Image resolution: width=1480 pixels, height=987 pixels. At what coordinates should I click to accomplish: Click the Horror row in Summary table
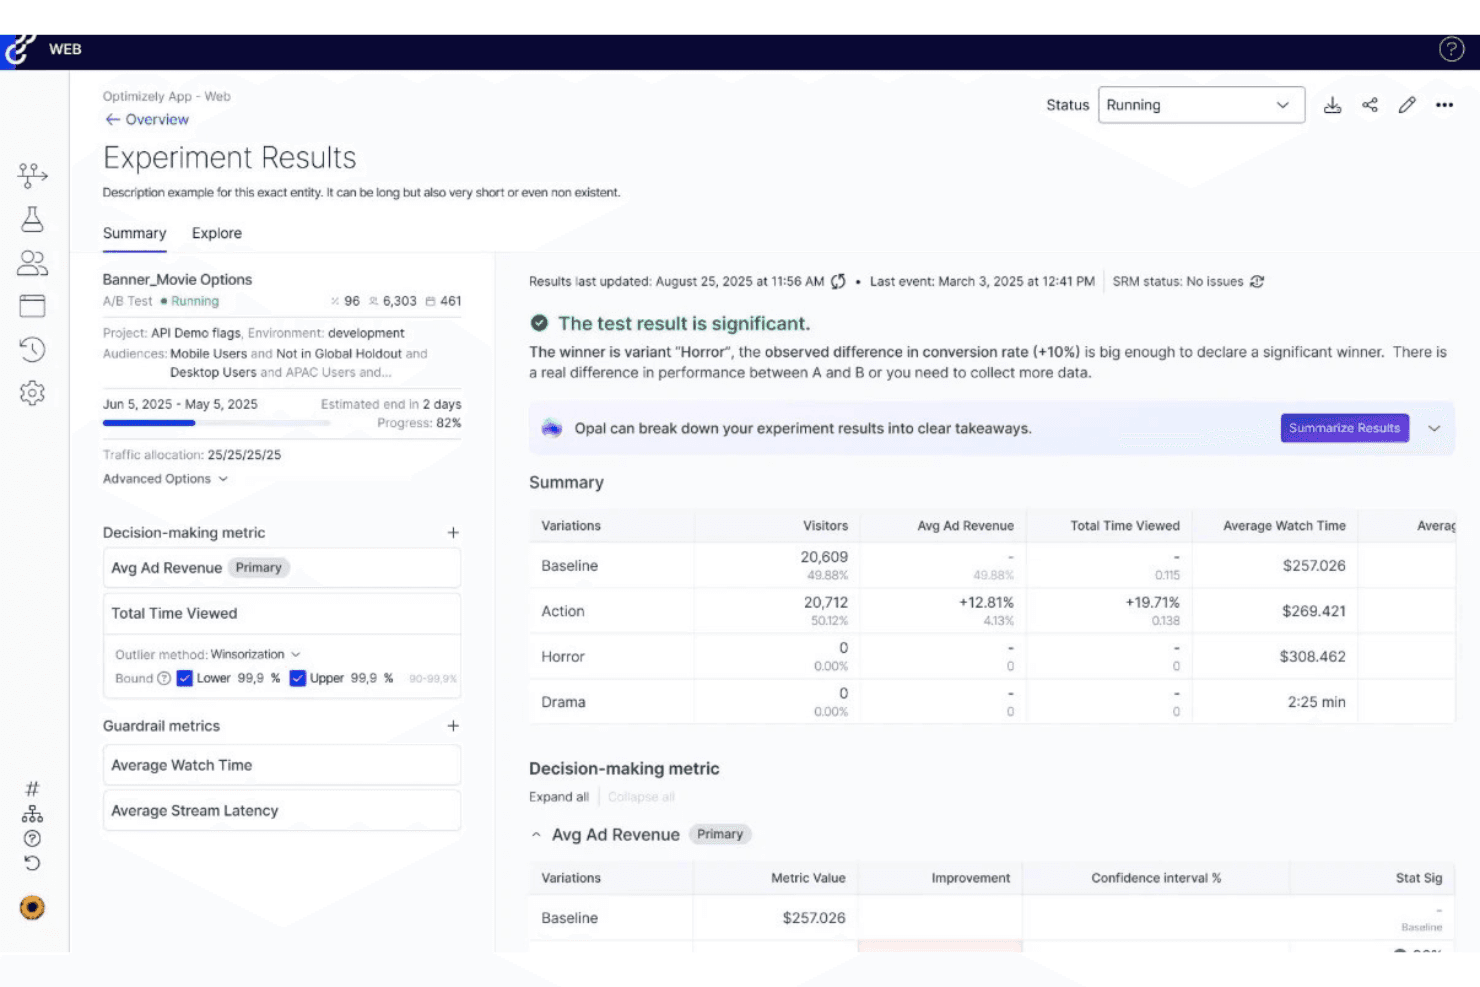991,657
